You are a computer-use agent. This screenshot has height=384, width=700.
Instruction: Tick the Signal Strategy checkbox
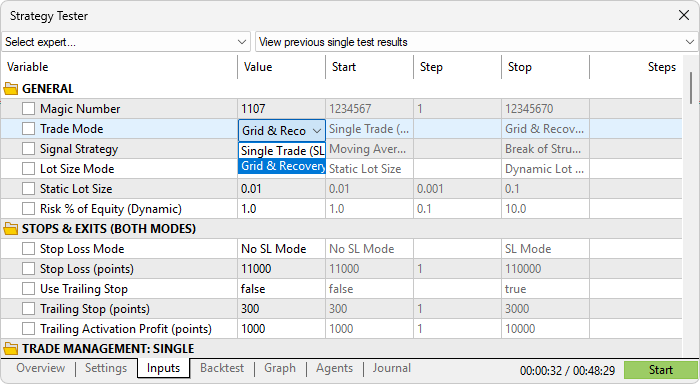tap(28, 149)
